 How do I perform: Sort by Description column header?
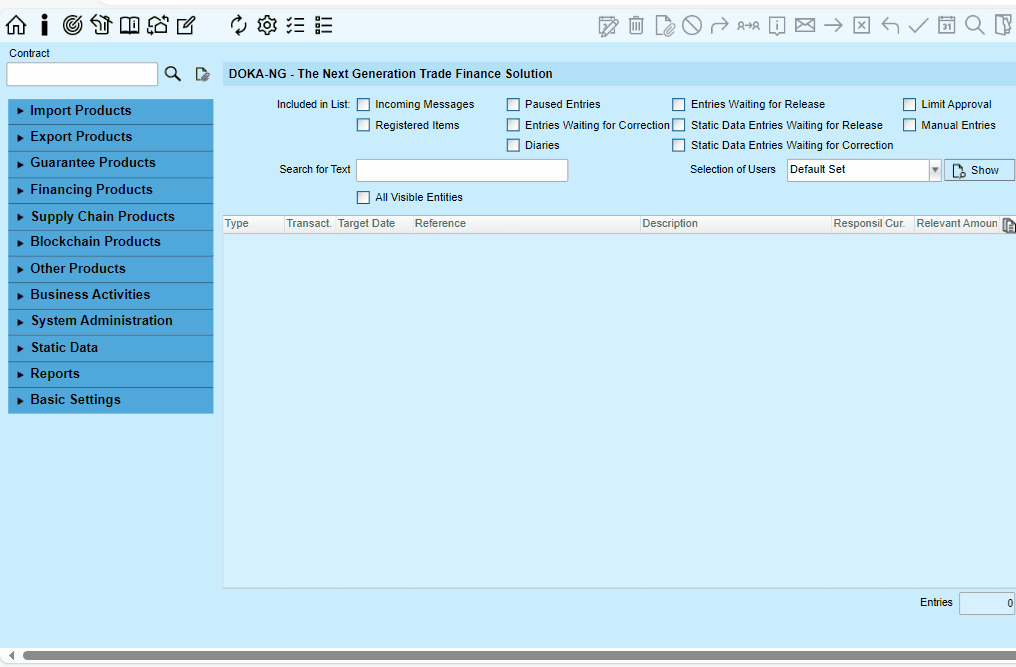coord(735,224)
